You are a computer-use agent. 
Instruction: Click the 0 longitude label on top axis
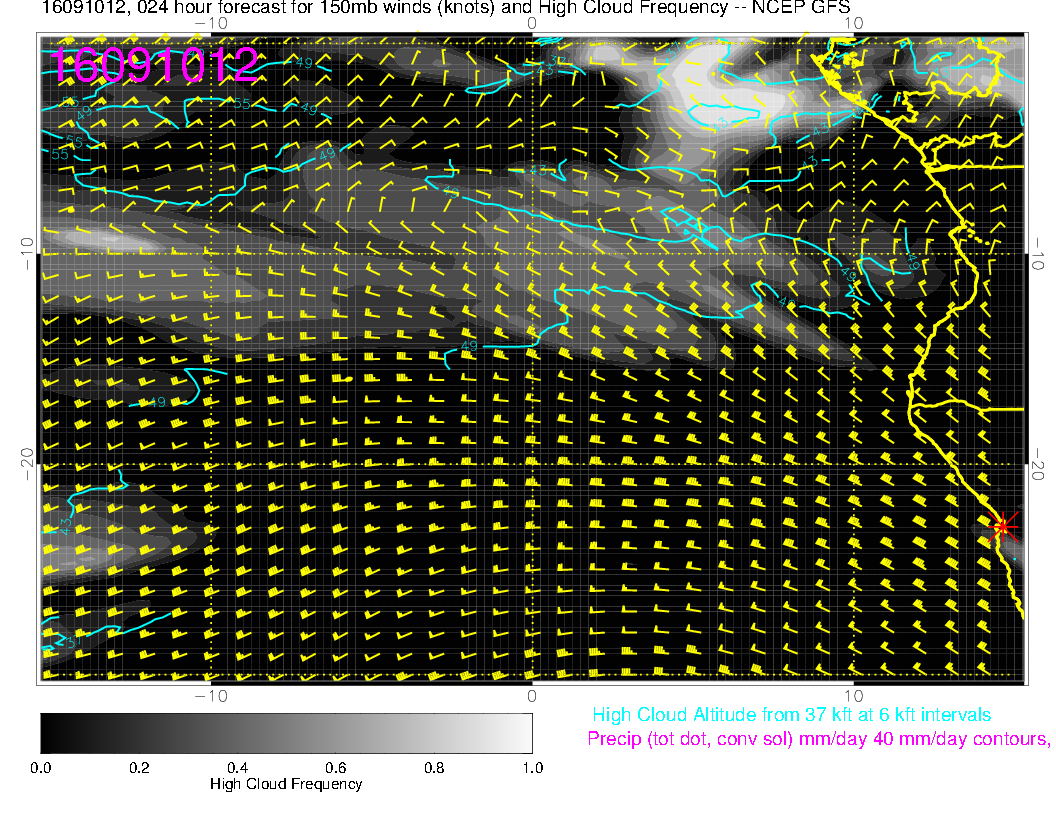coord(532,24)
